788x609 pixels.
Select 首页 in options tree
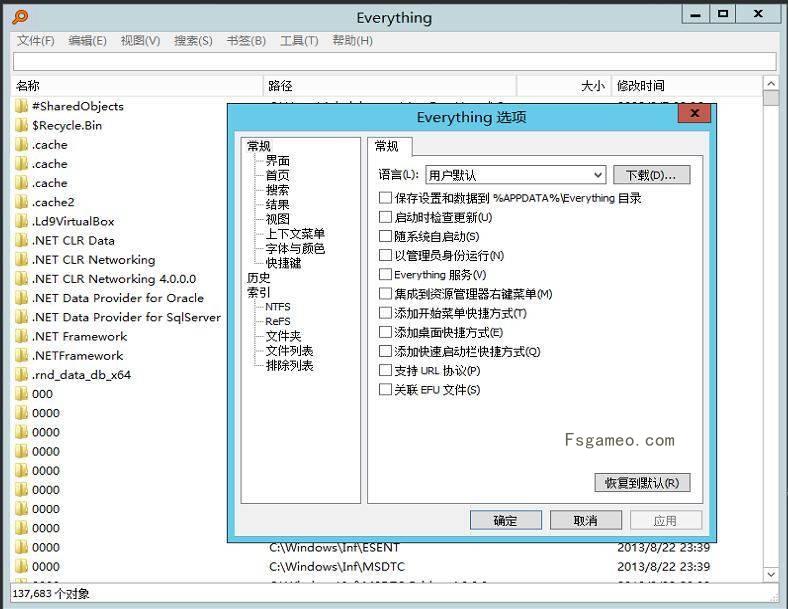277,175
